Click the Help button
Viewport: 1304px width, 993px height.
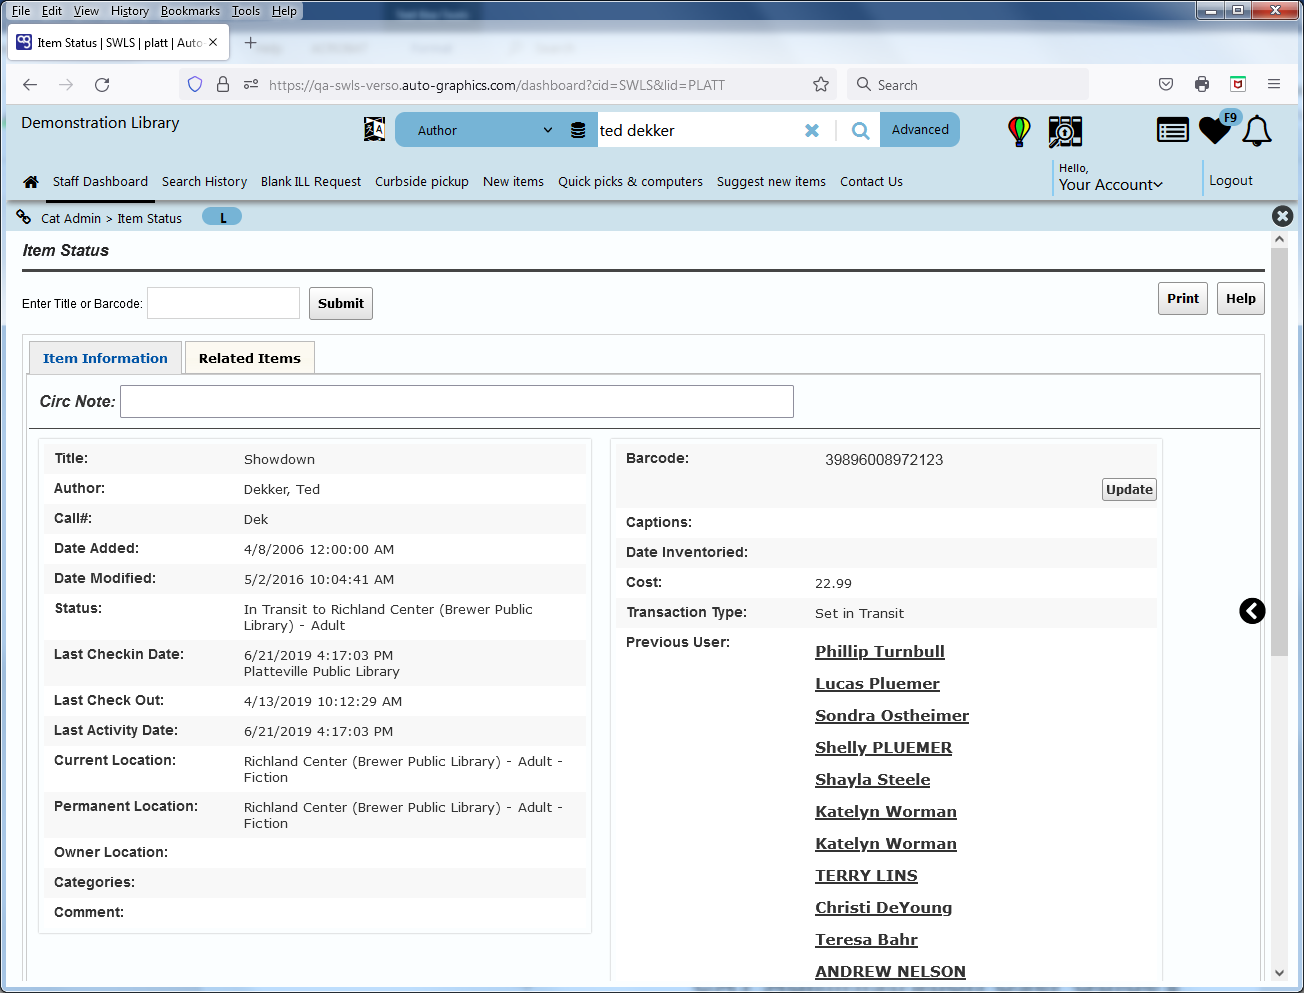pos(1241,299)
